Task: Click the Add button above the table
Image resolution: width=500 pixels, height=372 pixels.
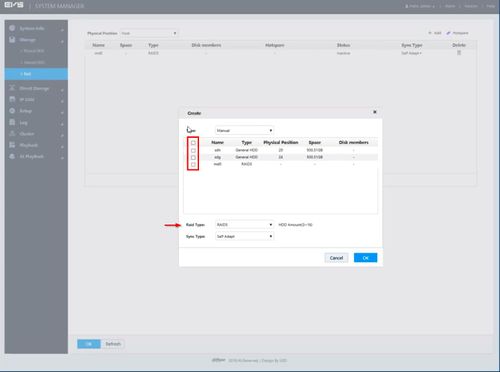Action: (435, 33)
